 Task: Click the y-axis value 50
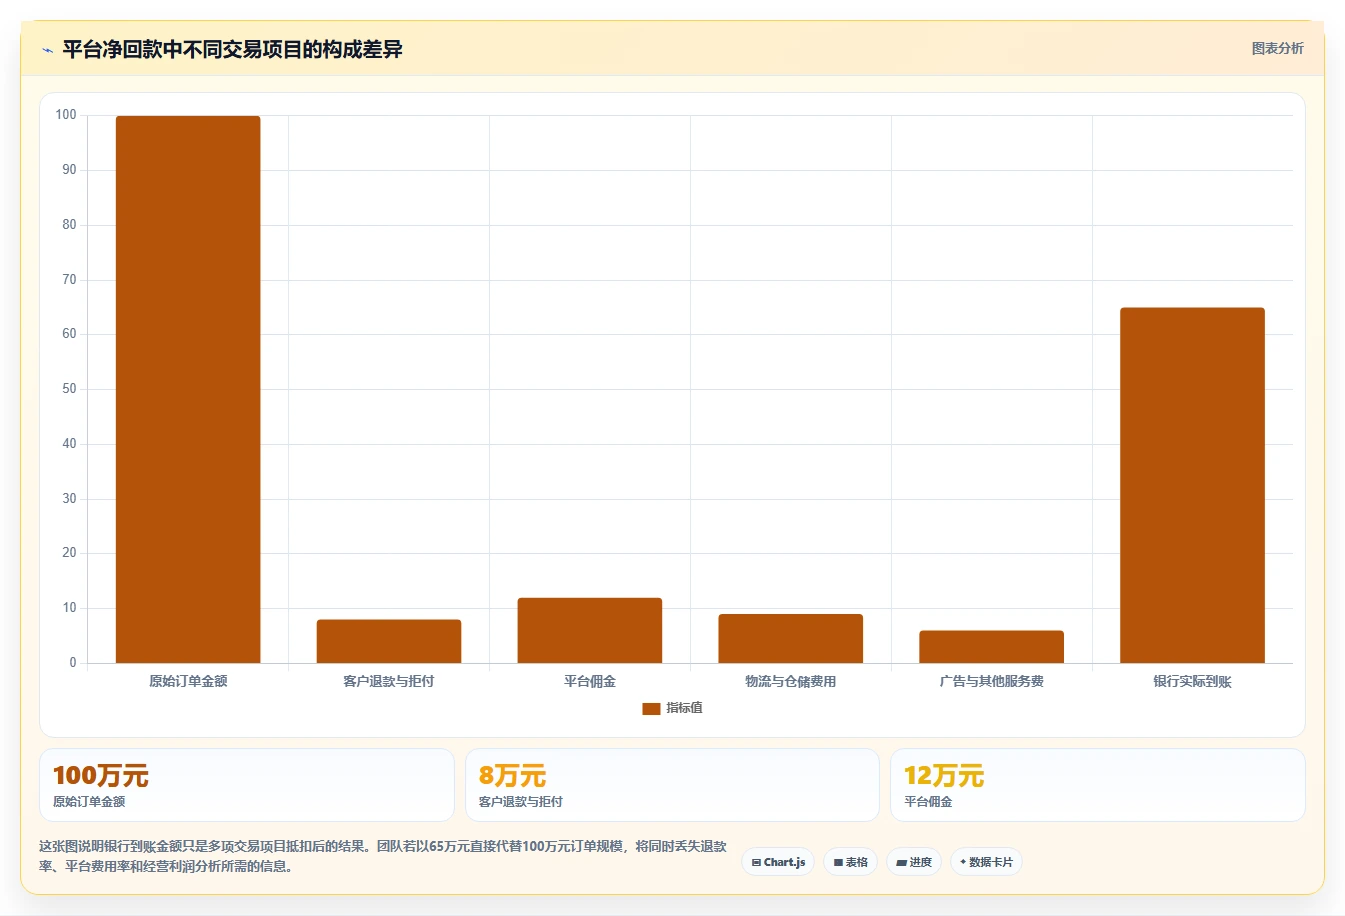pyautogui.click(x=69, y=389)
